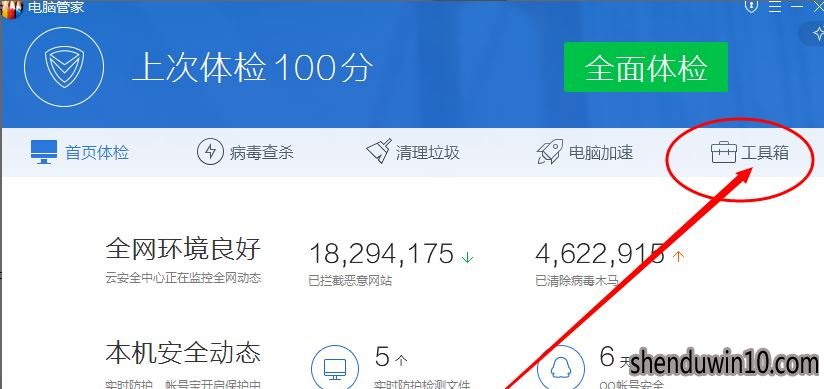Viewport: 824px width, 389px height.
Task: Open the 病毒查杀 virus scan tab
Action: [245, 152]
